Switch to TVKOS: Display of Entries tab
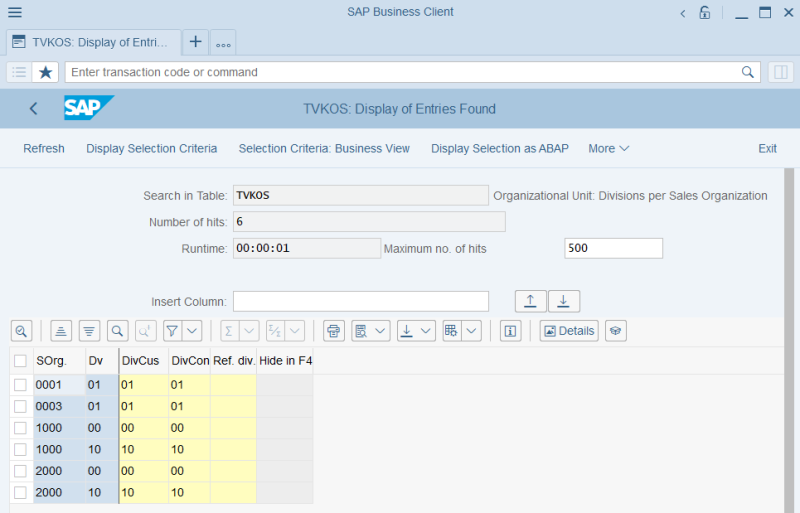The height and width of the screenshot is (513, 800). [x=93, y=42]
